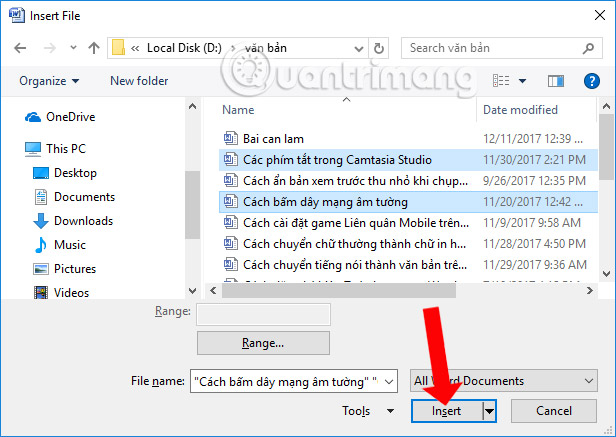The height and width of the screenshot is (437, 616).
Task: Select Cách bấm dây mạng âm tường file
Action: (x=408, y=202)
